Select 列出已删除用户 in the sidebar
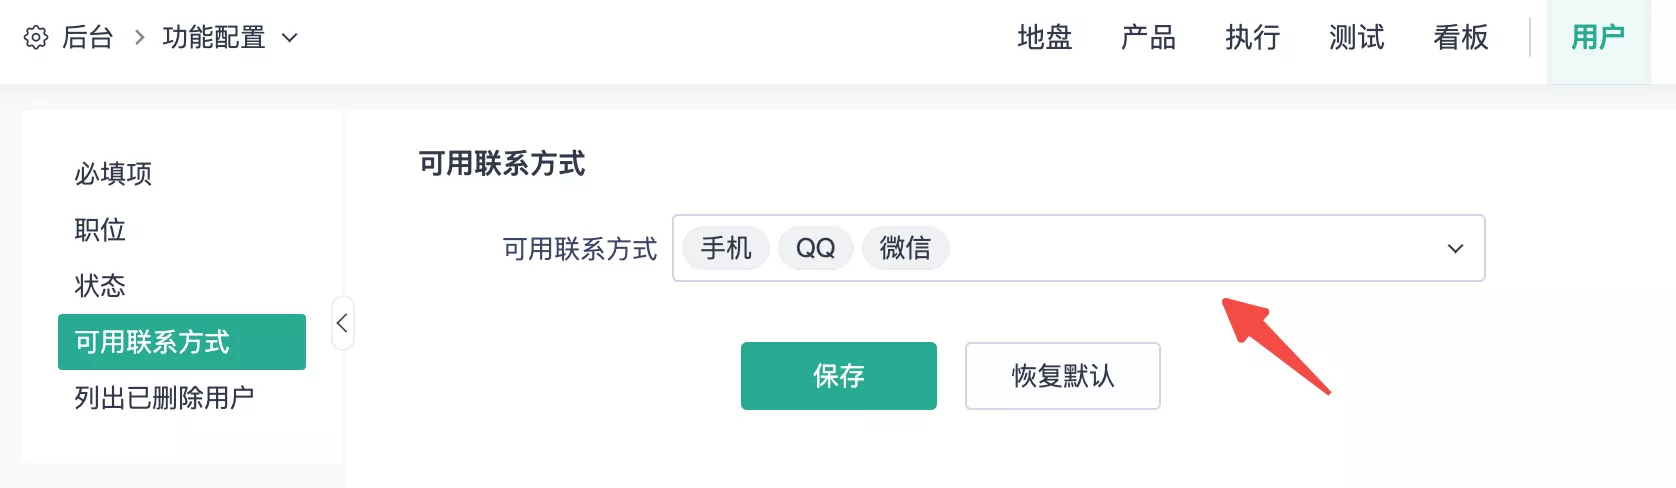The height and width of the screenshot is (488, 1676). [x=164, y=398]
